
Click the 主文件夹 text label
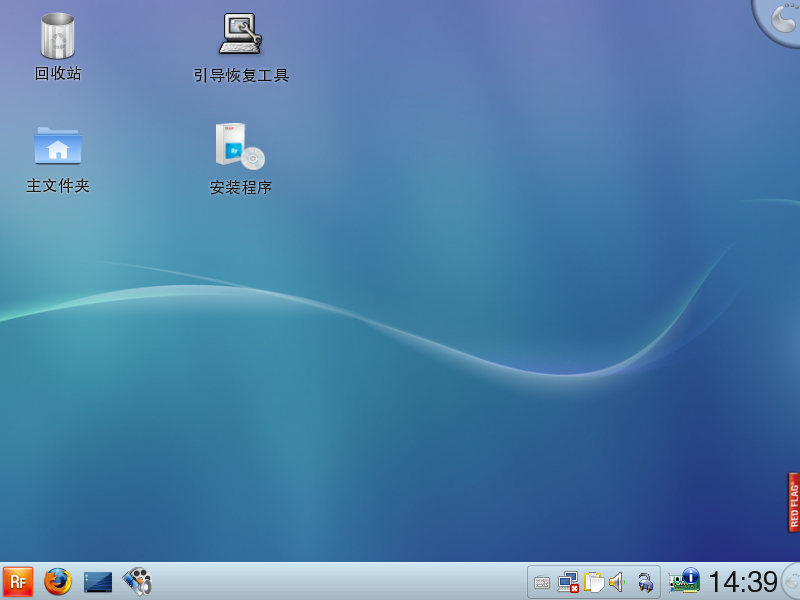click(x=57, y=186)
